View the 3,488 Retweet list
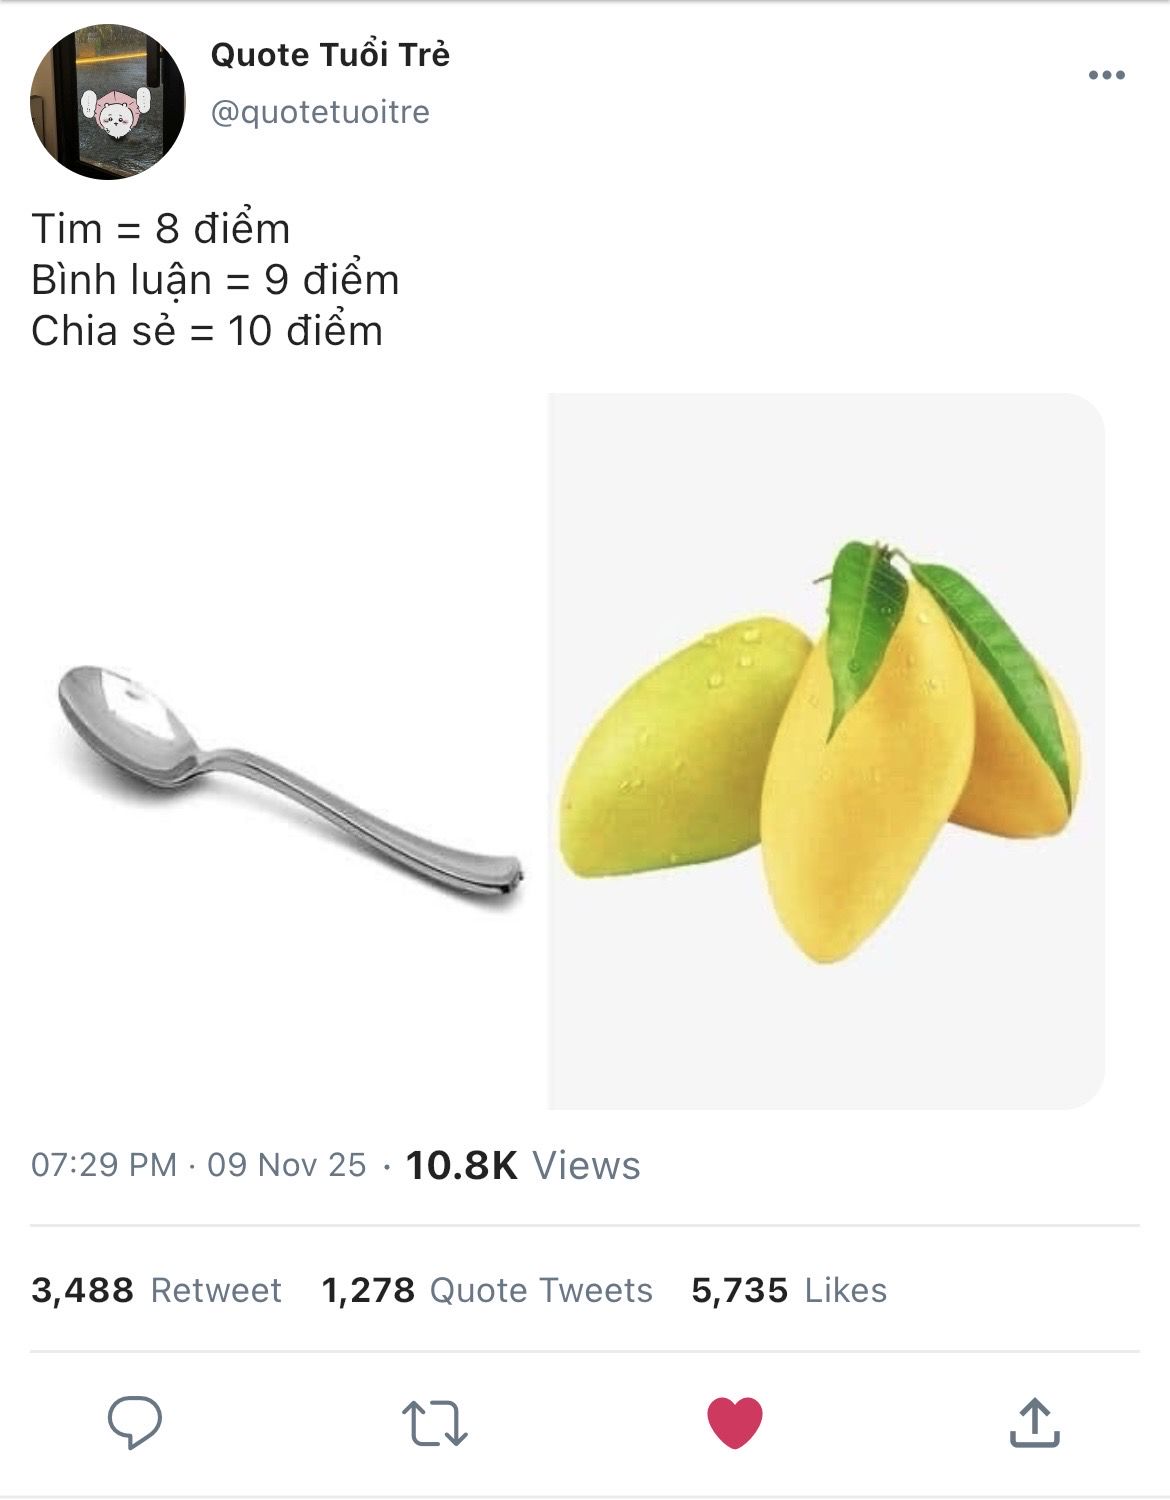This screenshot has width=1170, height=1500. tap(156, 1290)
